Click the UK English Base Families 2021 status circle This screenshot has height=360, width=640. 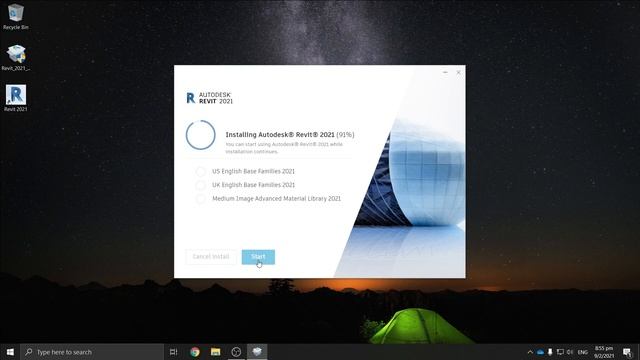click(200, 185)
